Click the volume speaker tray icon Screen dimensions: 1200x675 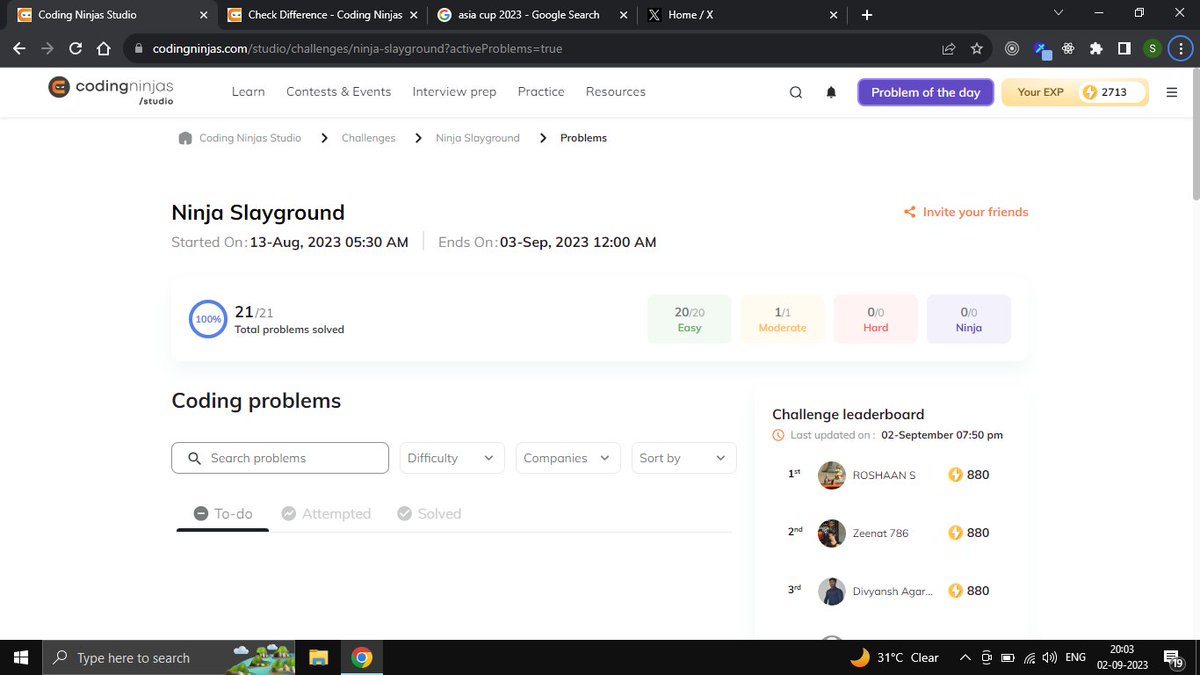click(x=1049, y=658)
